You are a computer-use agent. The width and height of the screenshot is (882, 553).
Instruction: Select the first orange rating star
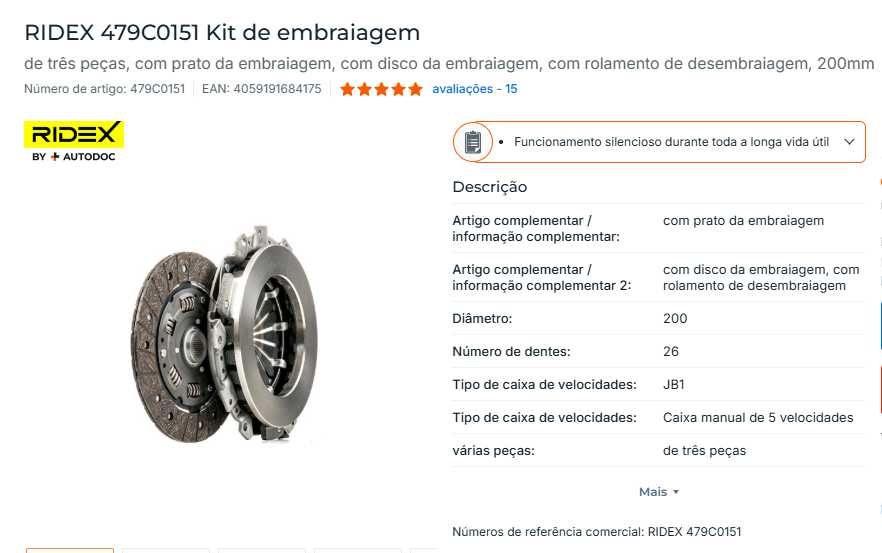click(x=348, y=89)
